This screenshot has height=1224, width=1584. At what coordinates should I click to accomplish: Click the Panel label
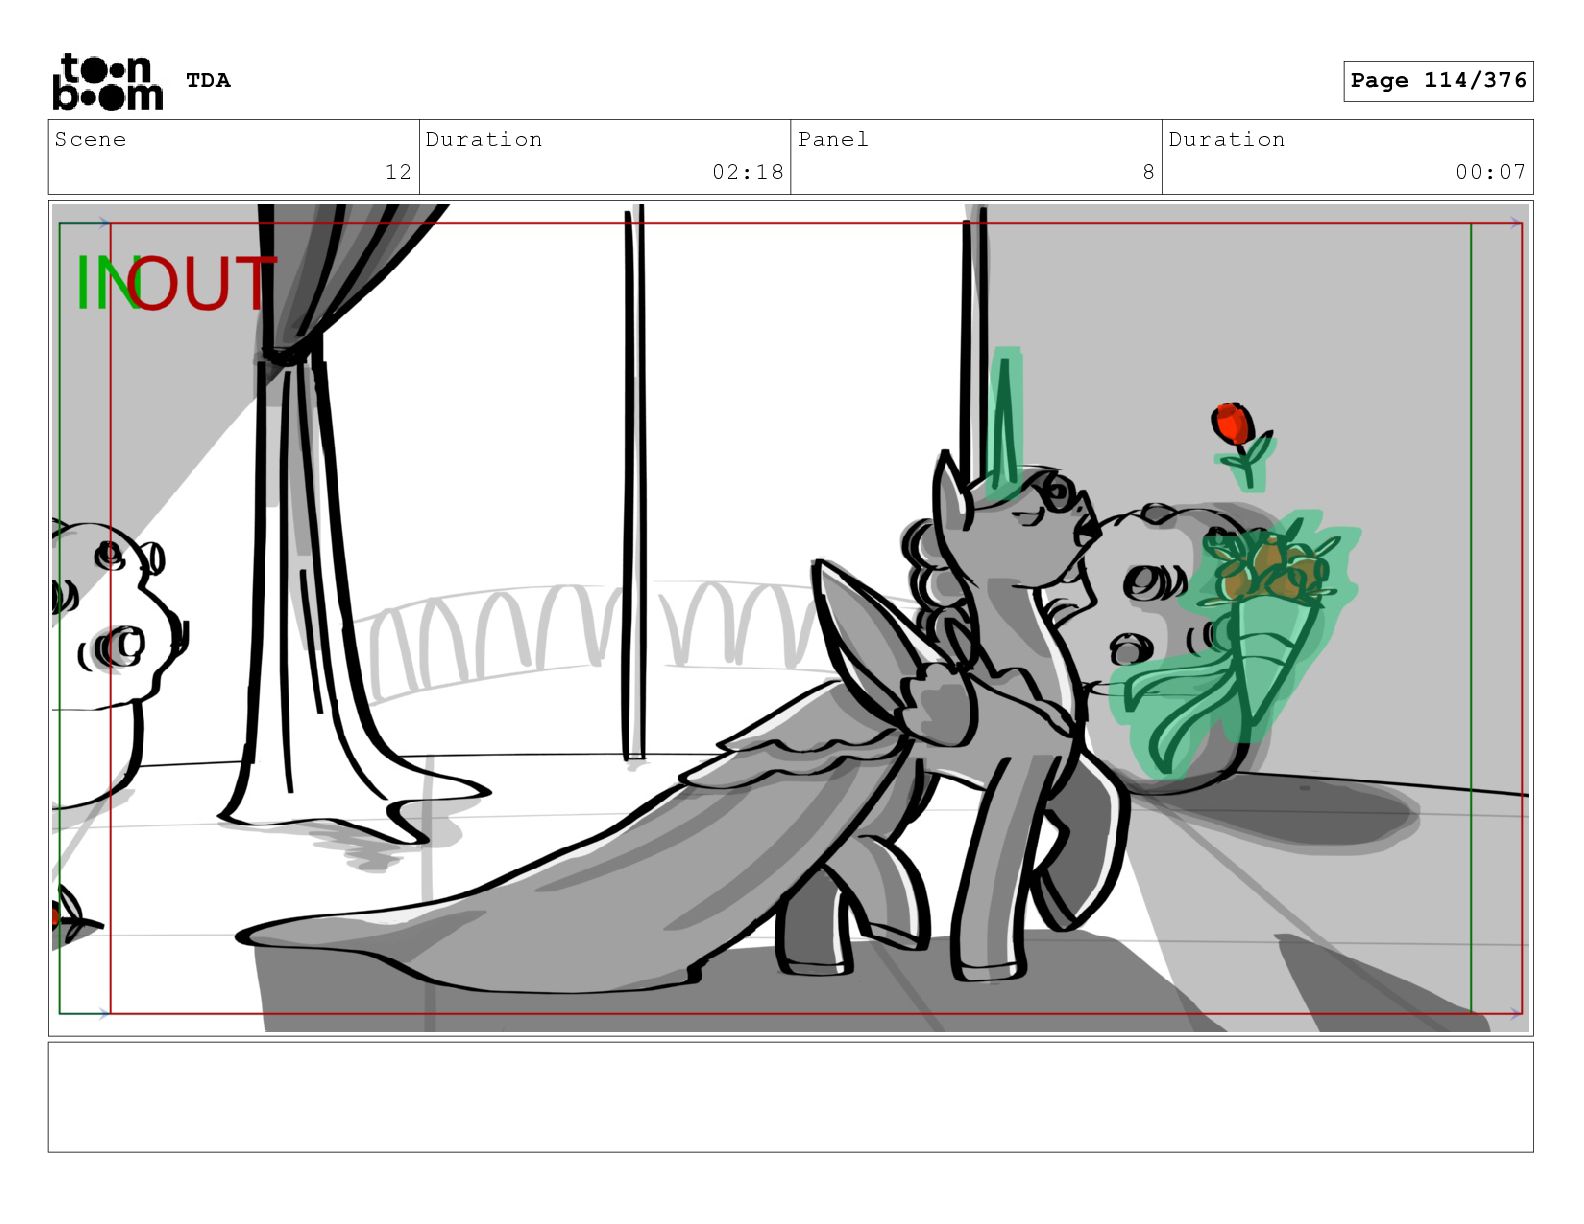pos(833,139)
